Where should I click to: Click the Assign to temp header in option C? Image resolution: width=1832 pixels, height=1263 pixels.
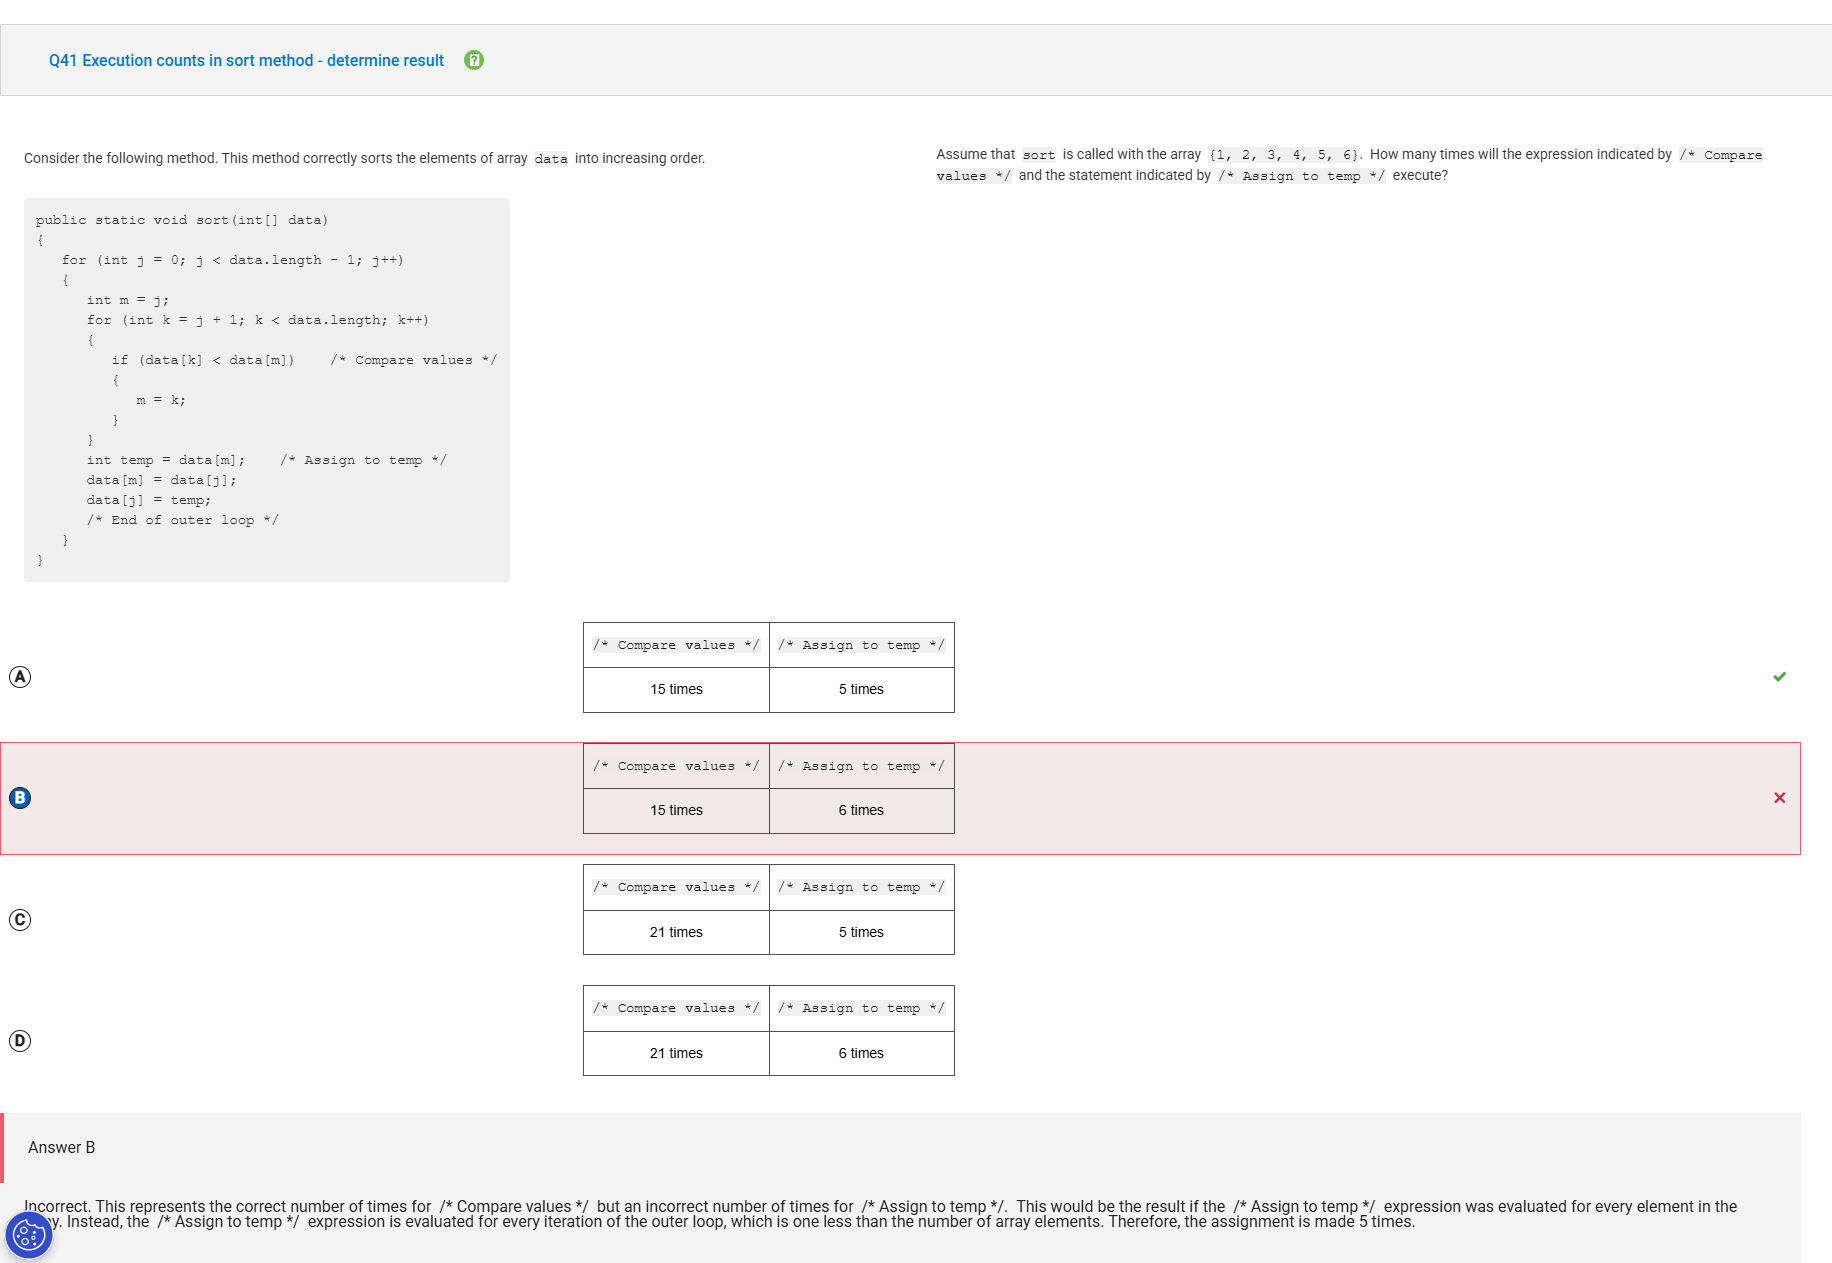coord(861,887)
